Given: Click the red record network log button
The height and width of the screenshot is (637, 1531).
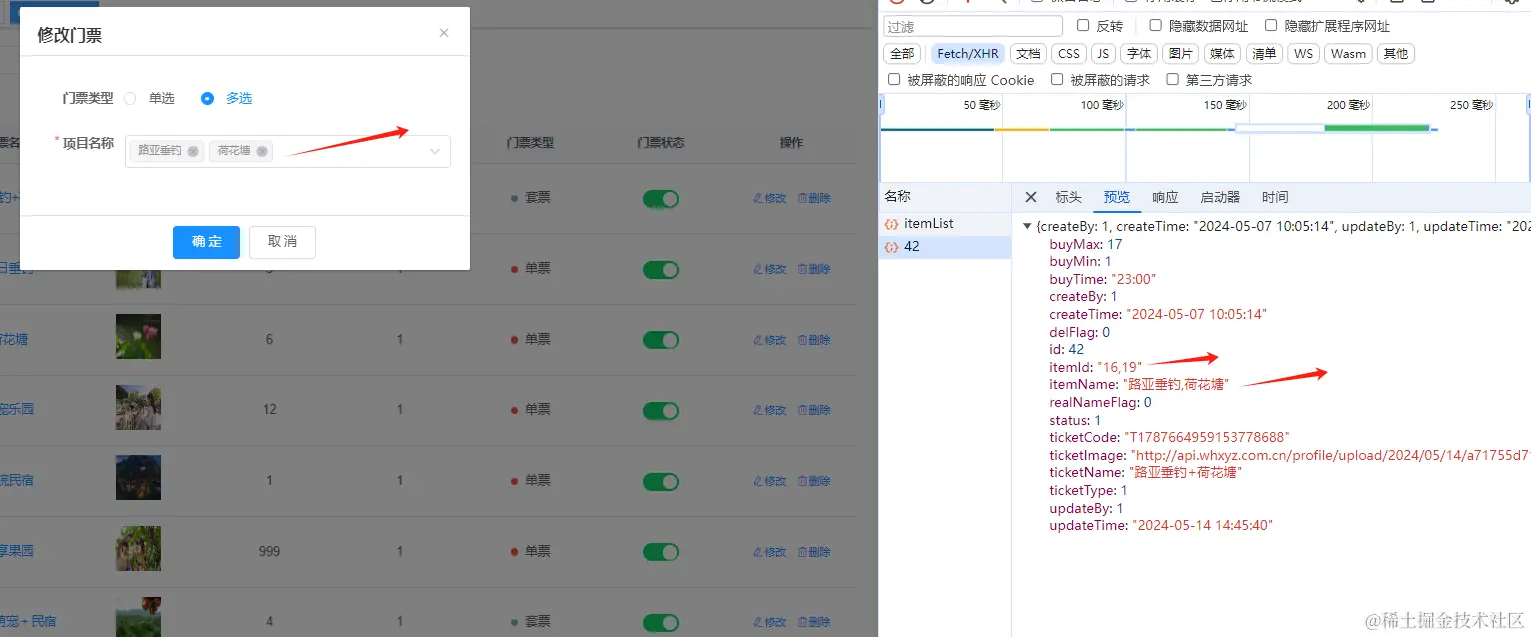Looking at the screenshot, I should click(x=896, y=4).
